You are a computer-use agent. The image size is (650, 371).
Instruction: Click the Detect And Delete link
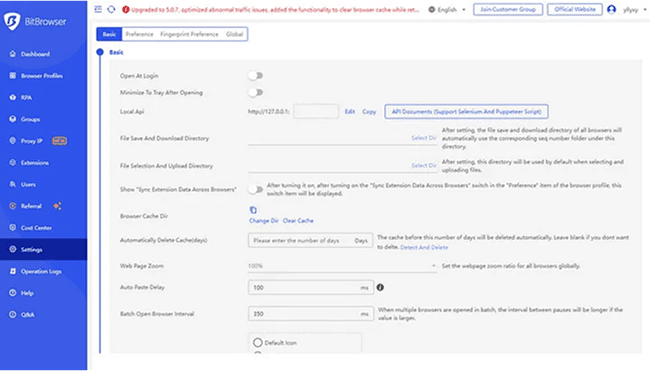424,247
